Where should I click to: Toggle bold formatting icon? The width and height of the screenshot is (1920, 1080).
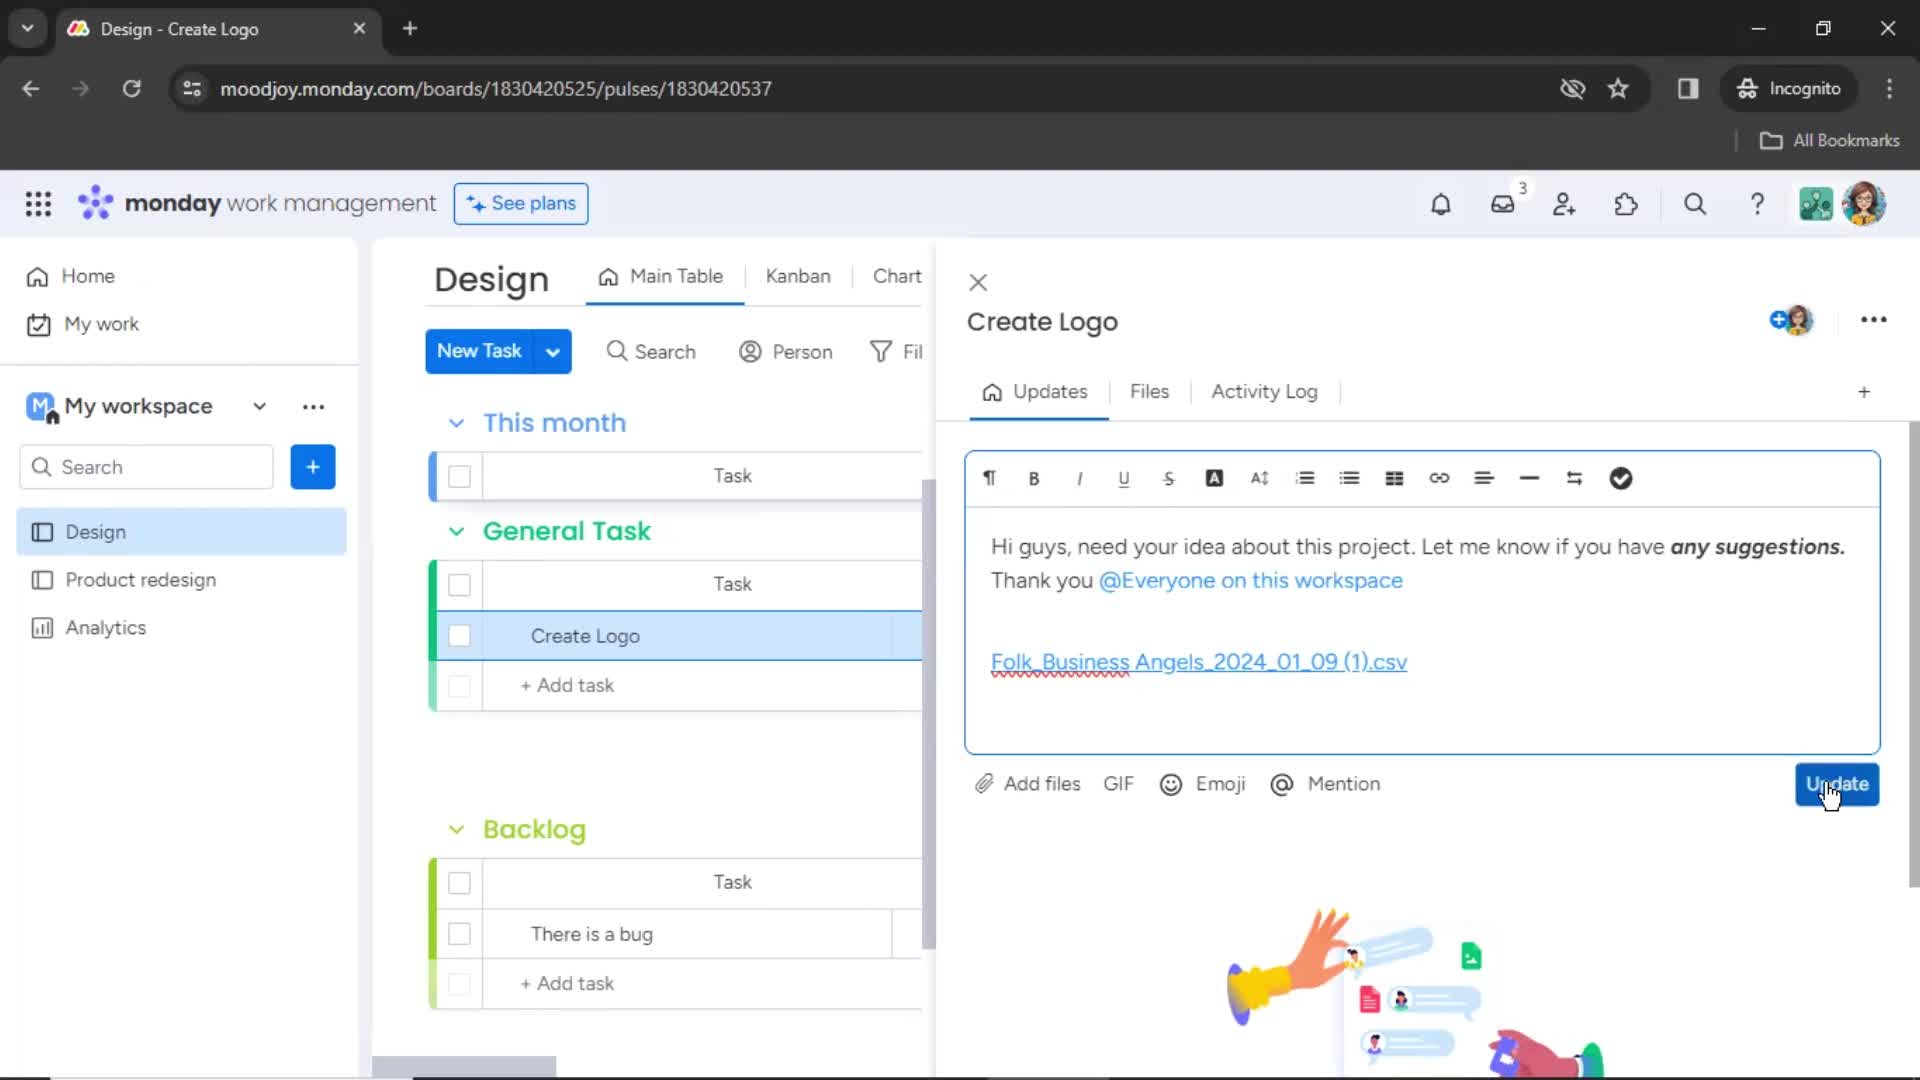pos(1034,477)
